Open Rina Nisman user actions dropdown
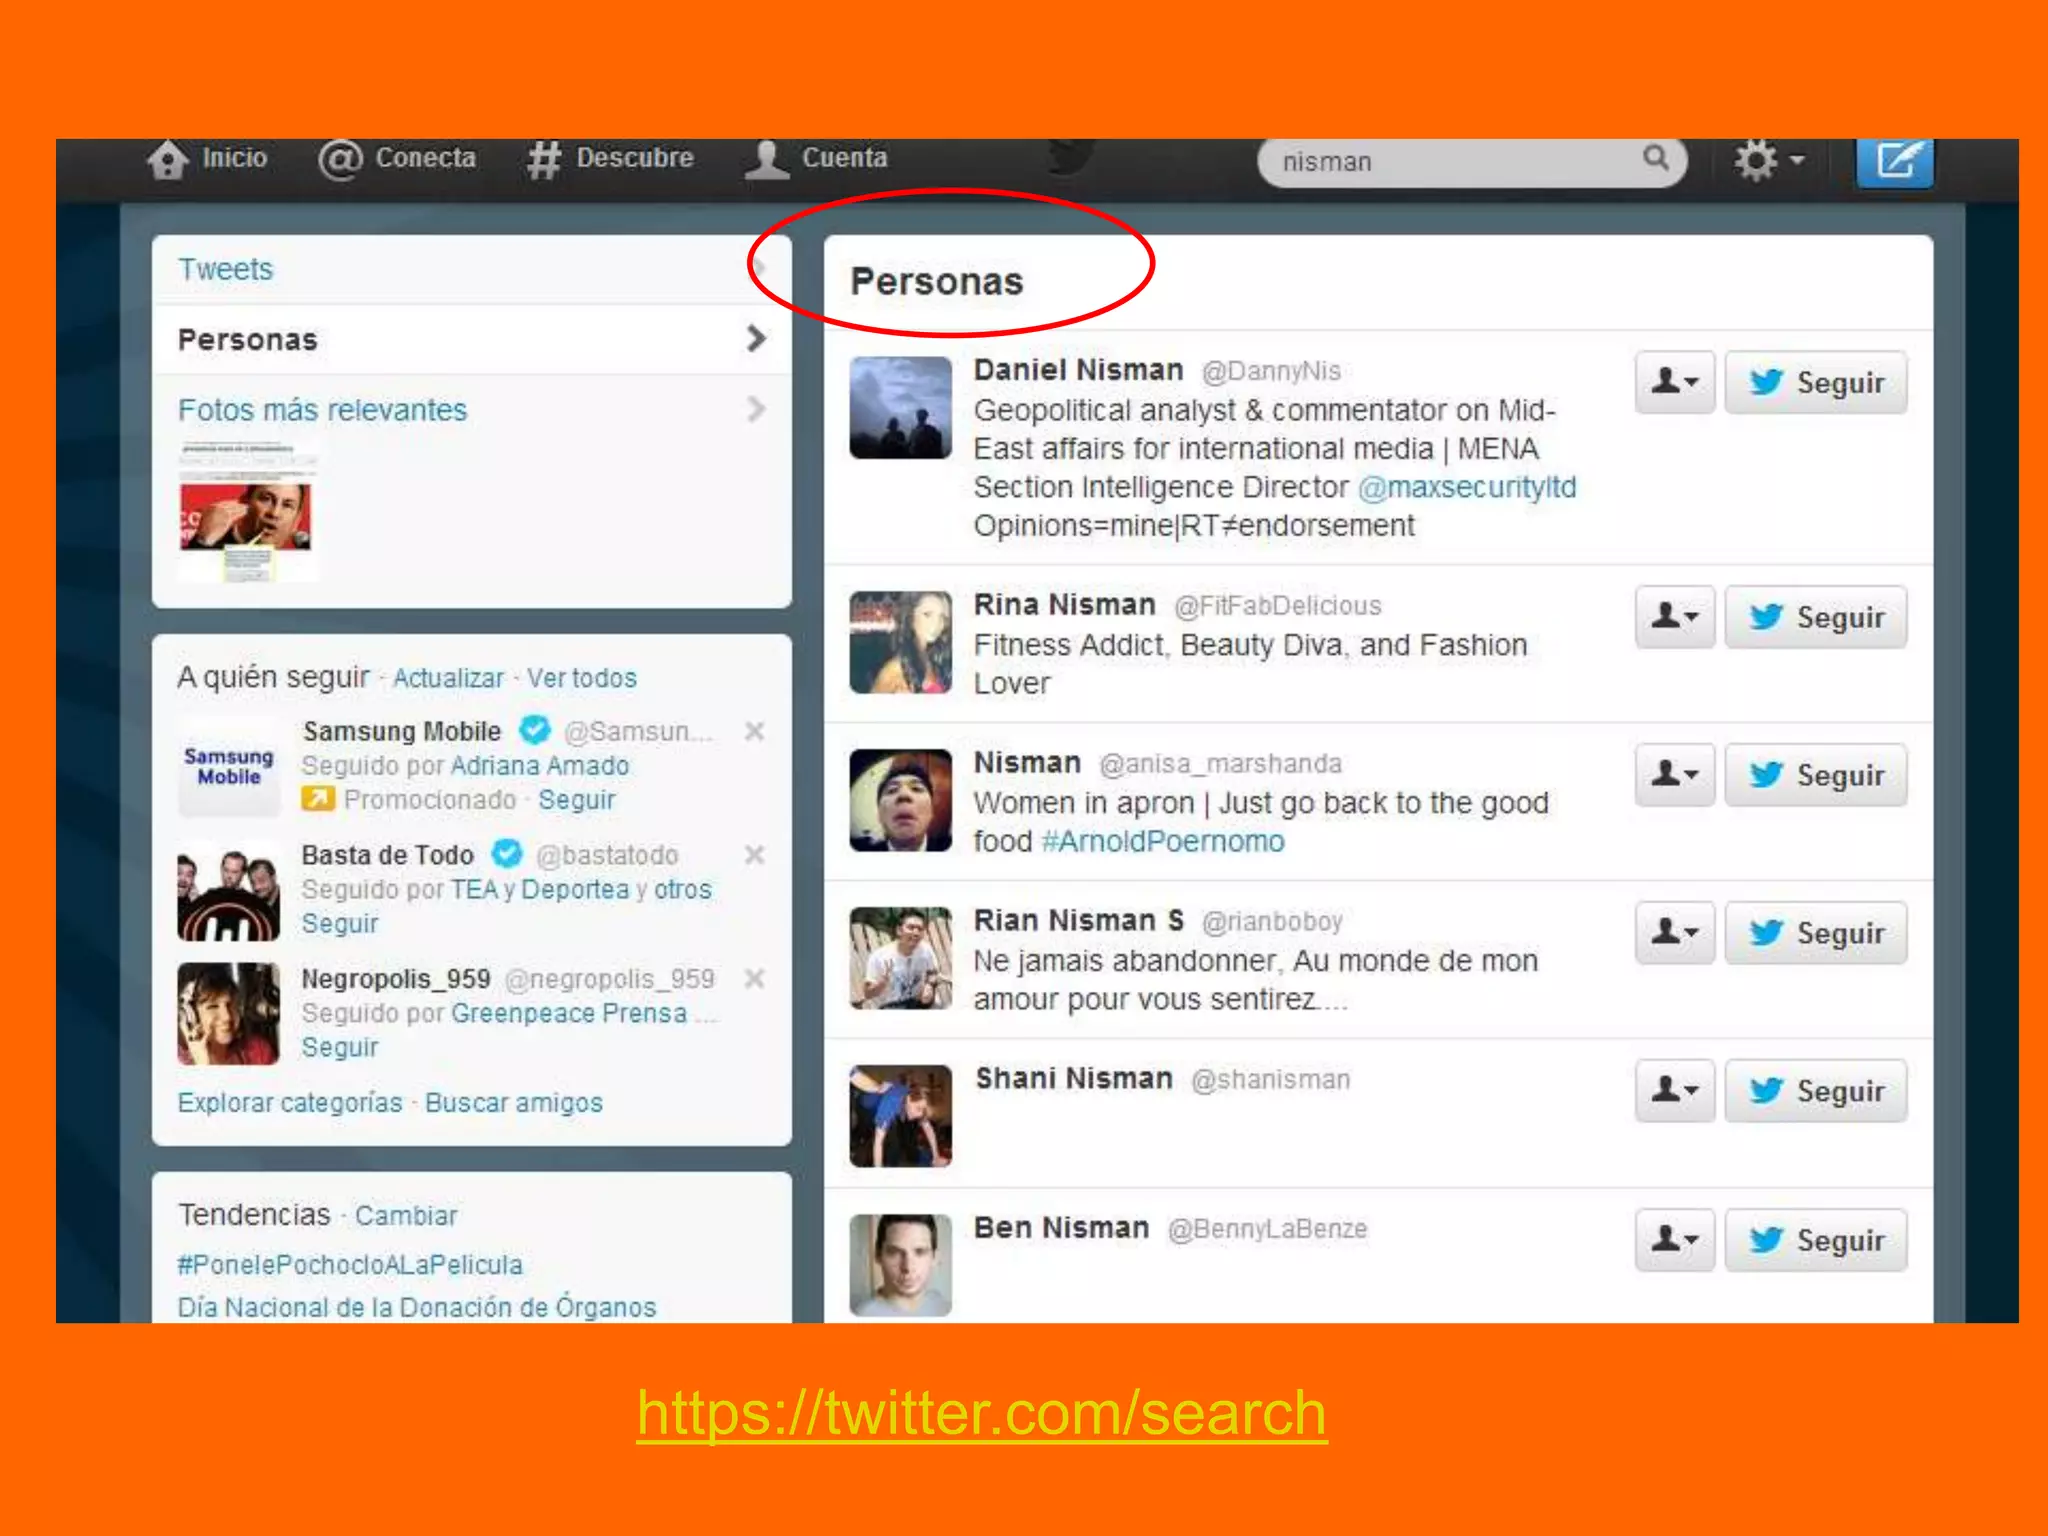Viewport: 2048px width, 1536px height. 1675,617
